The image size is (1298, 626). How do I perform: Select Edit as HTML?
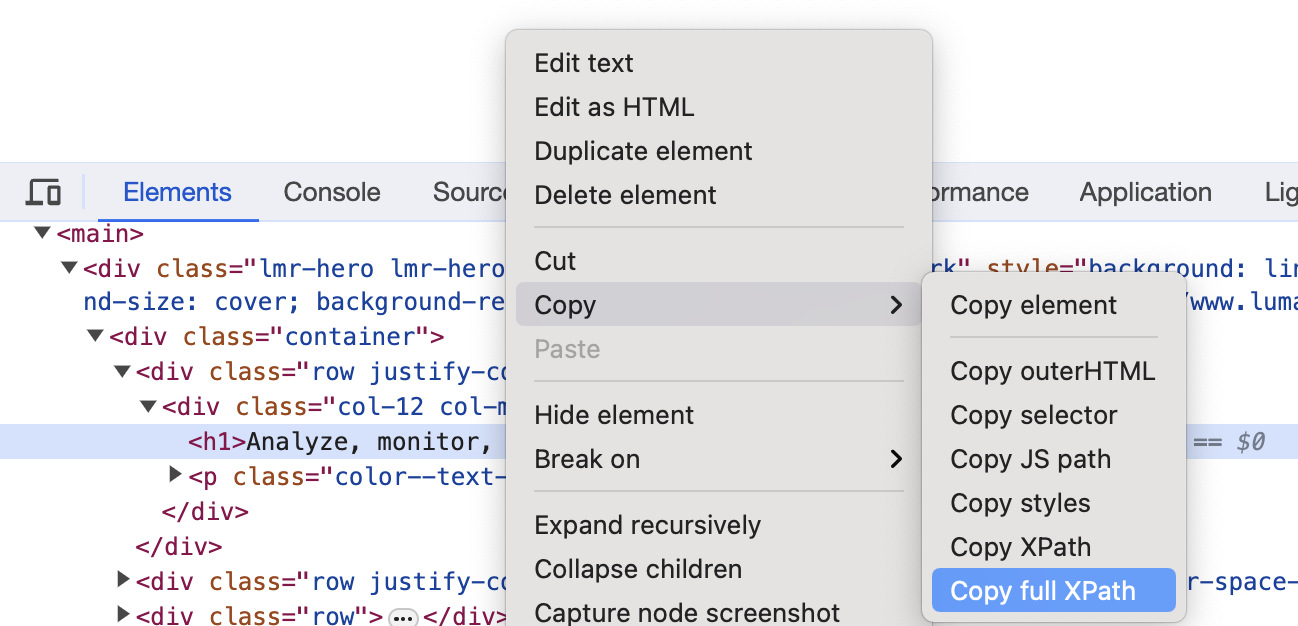click(614, 107)
